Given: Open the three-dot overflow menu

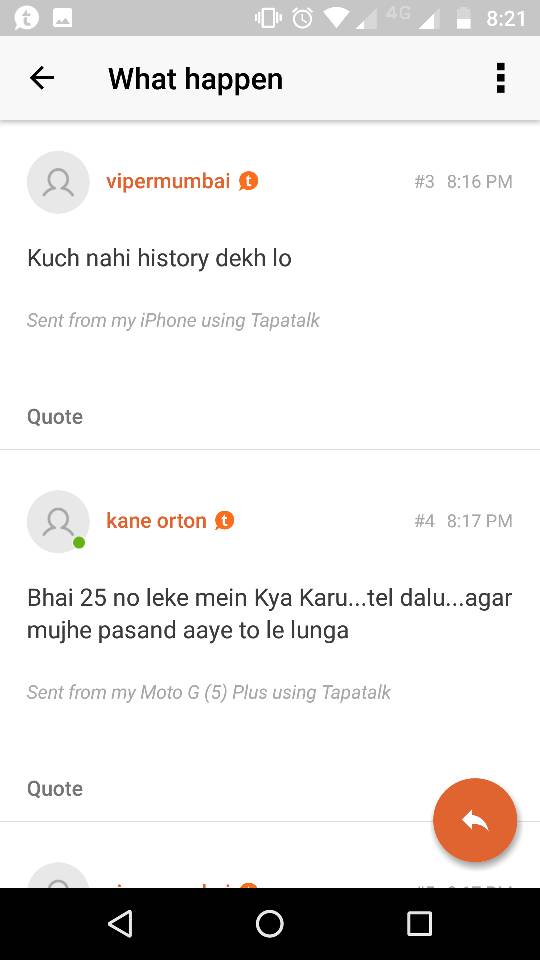Looking at the screenshot, I should click(501, 78).
